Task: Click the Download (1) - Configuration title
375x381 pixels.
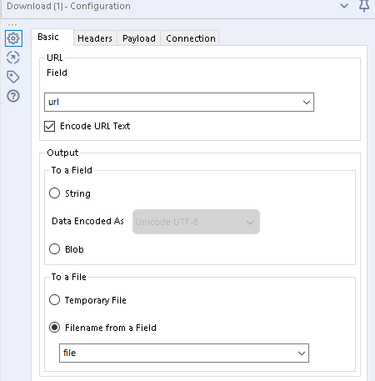Action: click(x=68, y=6)
